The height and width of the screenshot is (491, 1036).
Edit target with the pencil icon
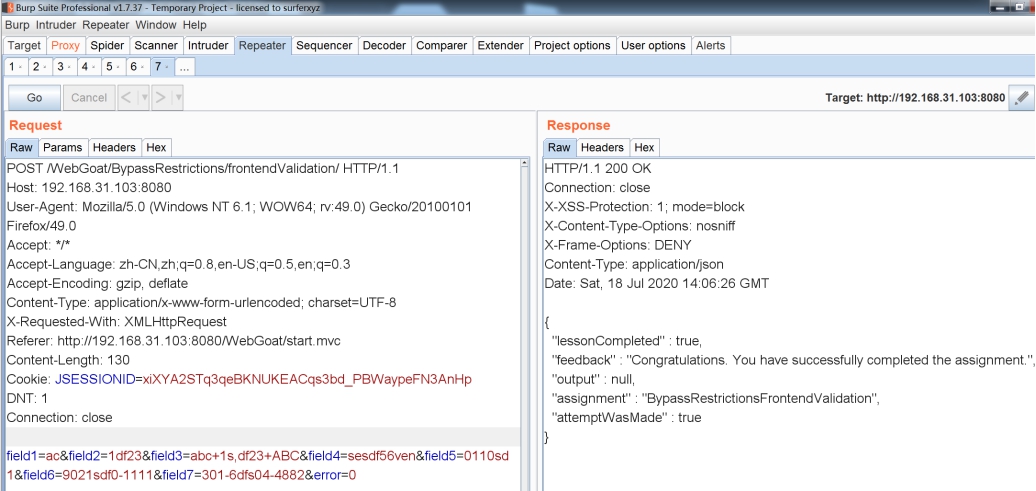coord(1021,97)
